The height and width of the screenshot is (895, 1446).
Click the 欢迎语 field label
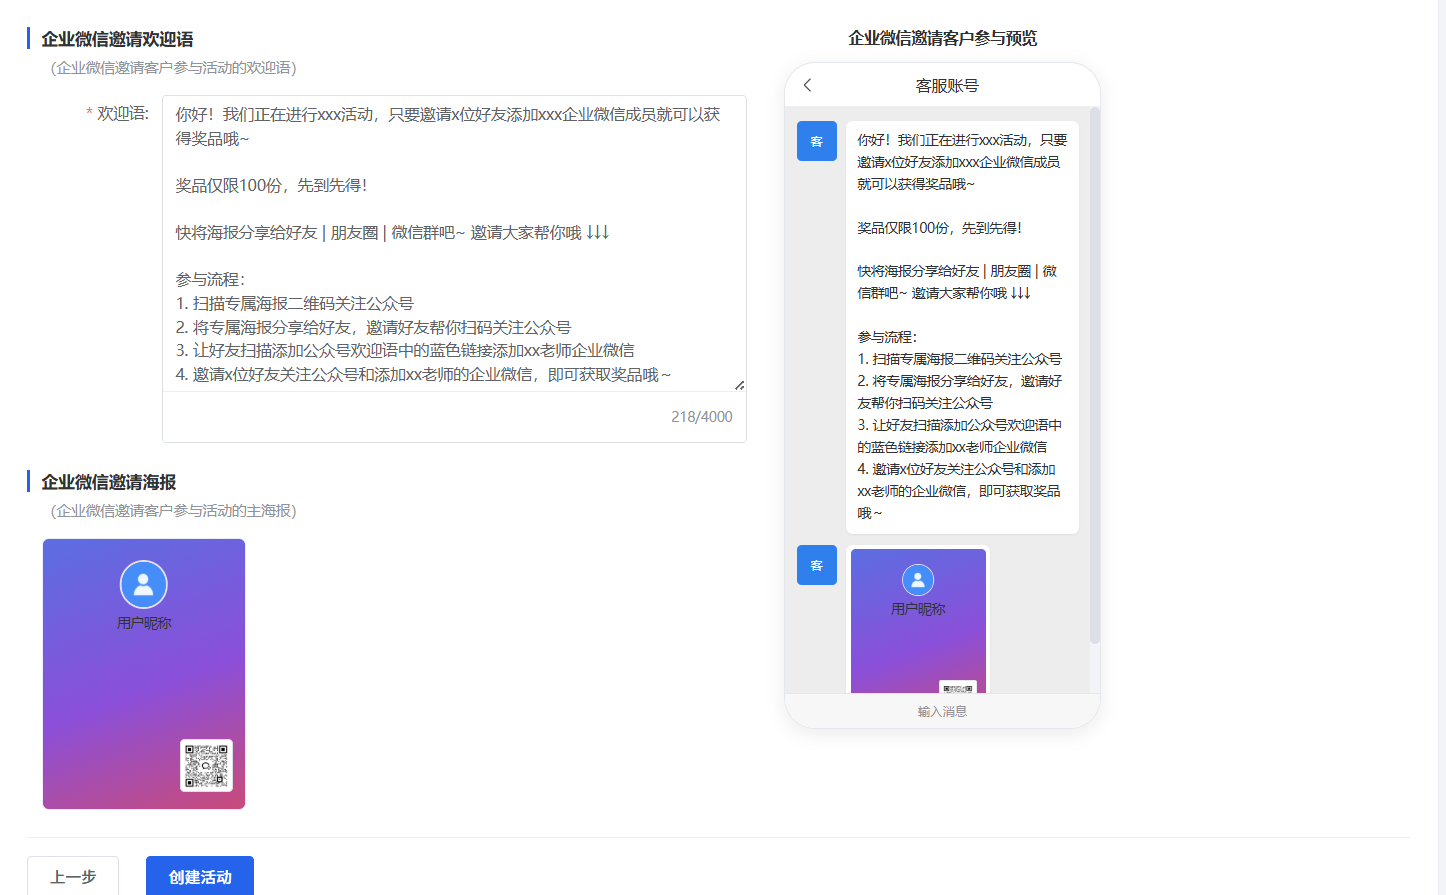[x=123, y=114]
